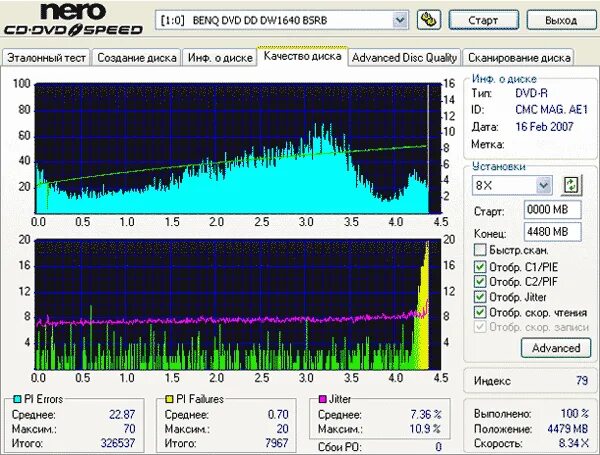The image size is (600, 455).
Task: Switch to the Эталонный тест tab
Action: (46, 58)
